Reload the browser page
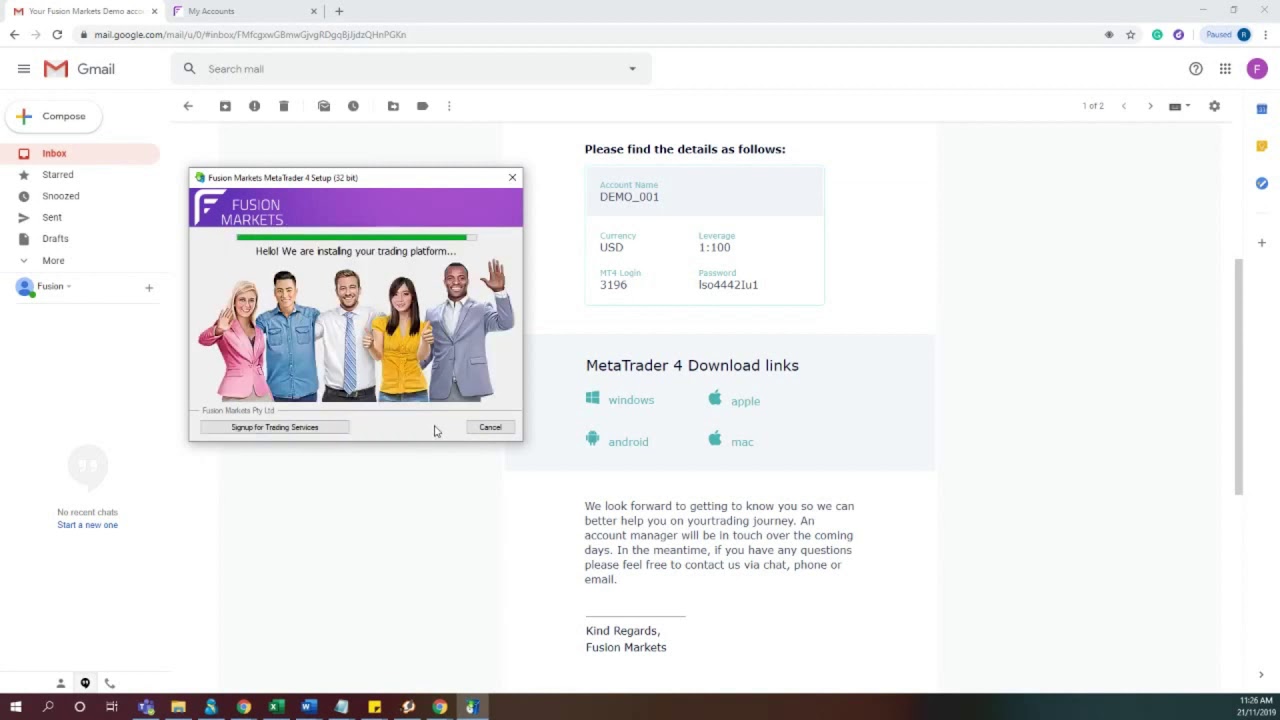This screenshot has width=1280, height=720. click(57, 35)
